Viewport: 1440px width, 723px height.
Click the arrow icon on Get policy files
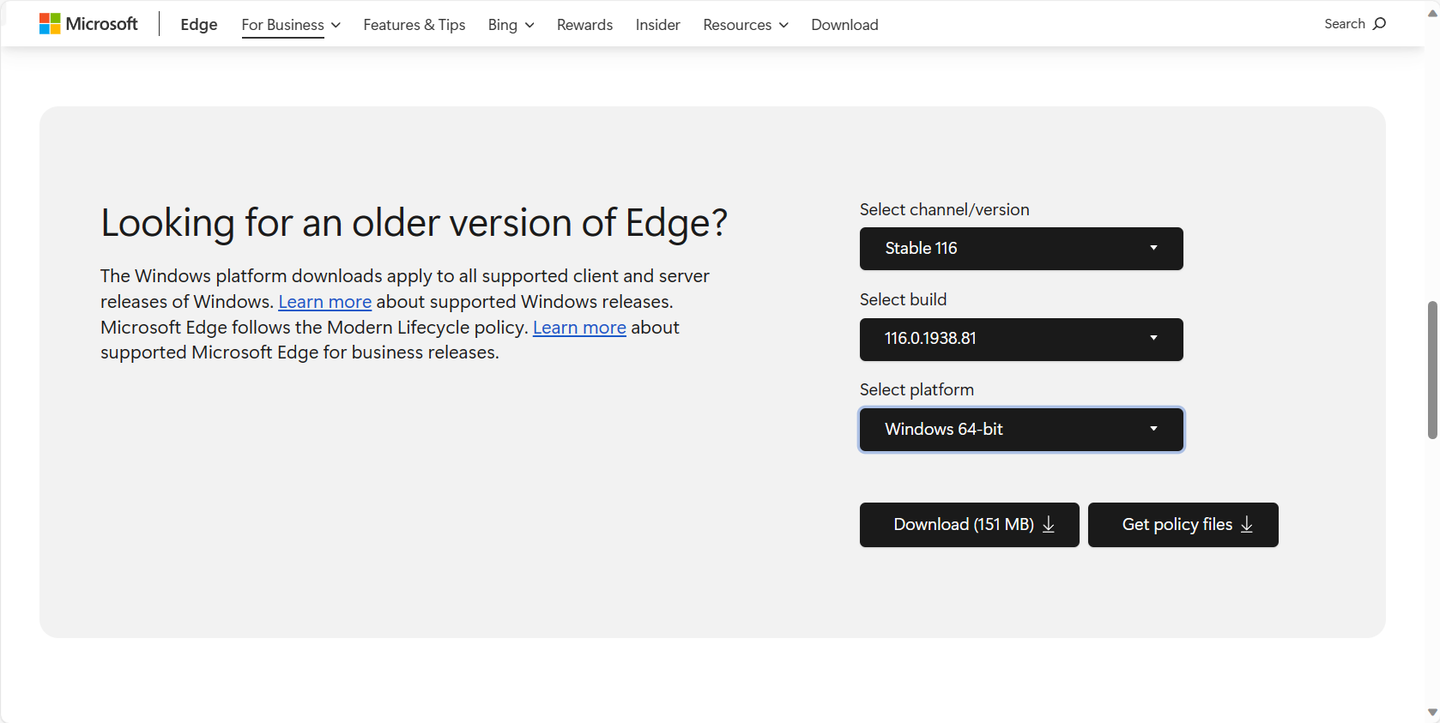tap(1247, 525)
